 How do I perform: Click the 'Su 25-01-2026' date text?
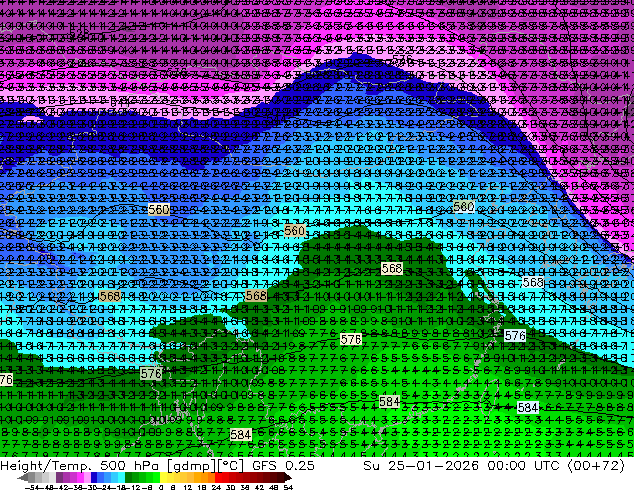(421, 465)
